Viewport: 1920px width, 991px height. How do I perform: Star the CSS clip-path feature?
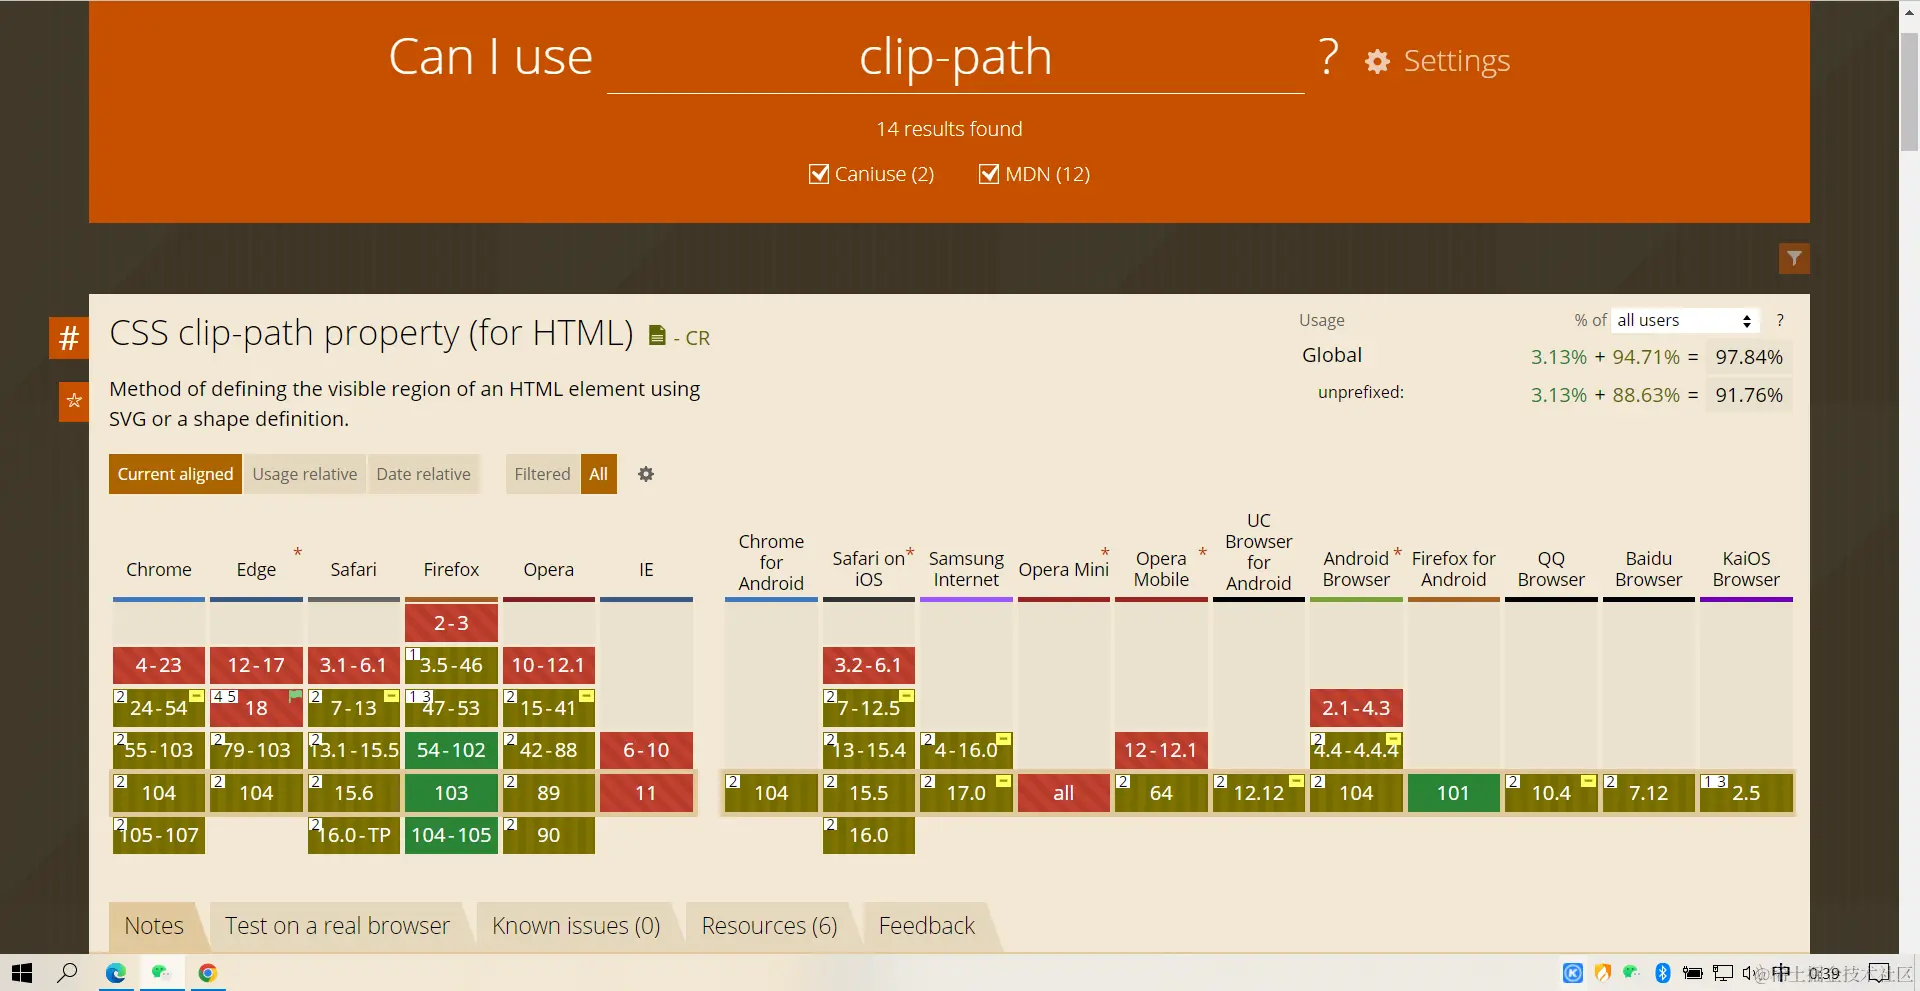click(73, 401)
